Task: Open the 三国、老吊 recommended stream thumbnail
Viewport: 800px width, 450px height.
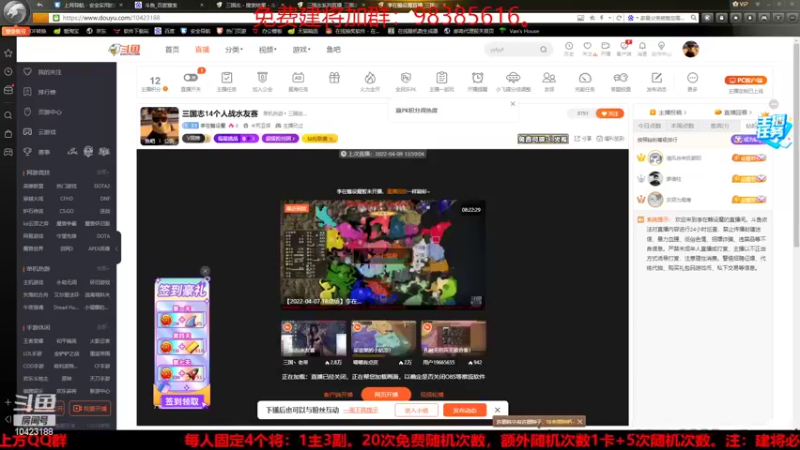Action: pyautogui.click(x=314, y=338)
